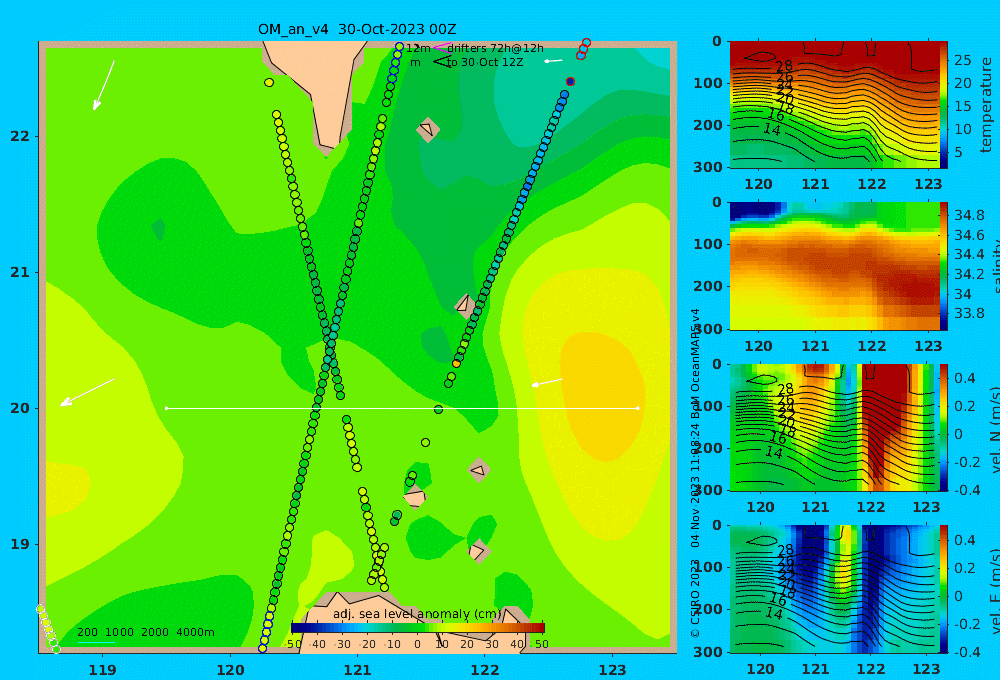This screenshot has width=1000, height=680.
Task: Click longitude label 123 under the main map
Action: [613, 670]
